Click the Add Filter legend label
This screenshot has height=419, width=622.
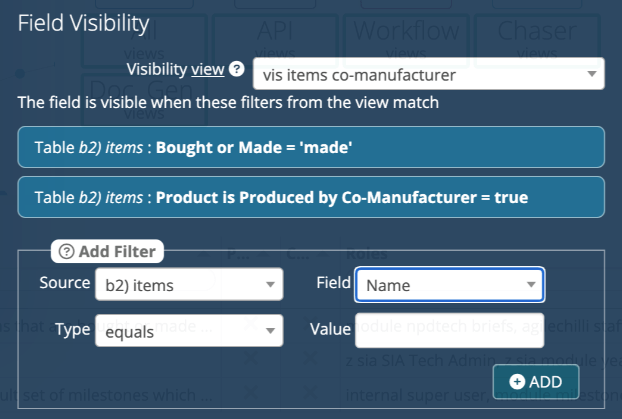pos(116,252)
